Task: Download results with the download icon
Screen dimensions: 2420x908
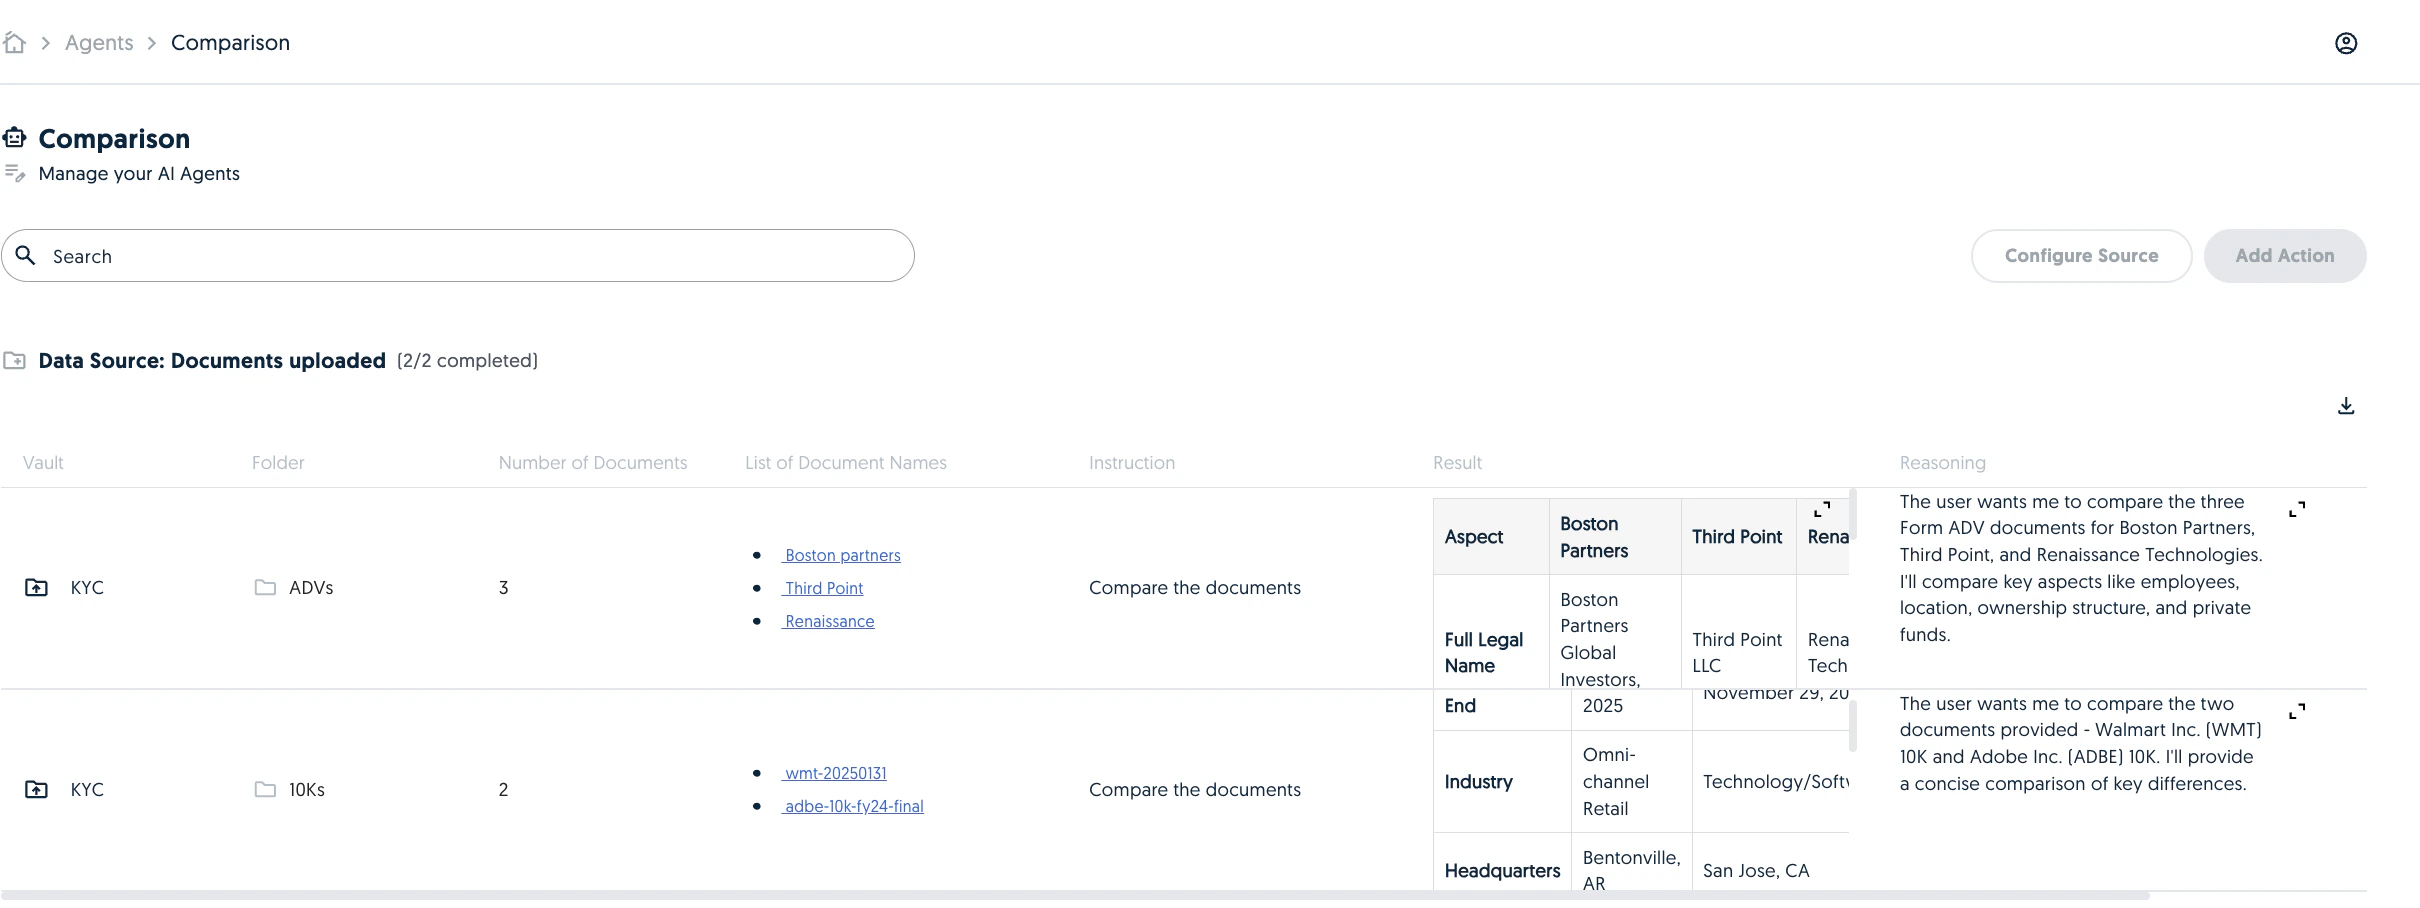Action: (x=2346, y=406)
